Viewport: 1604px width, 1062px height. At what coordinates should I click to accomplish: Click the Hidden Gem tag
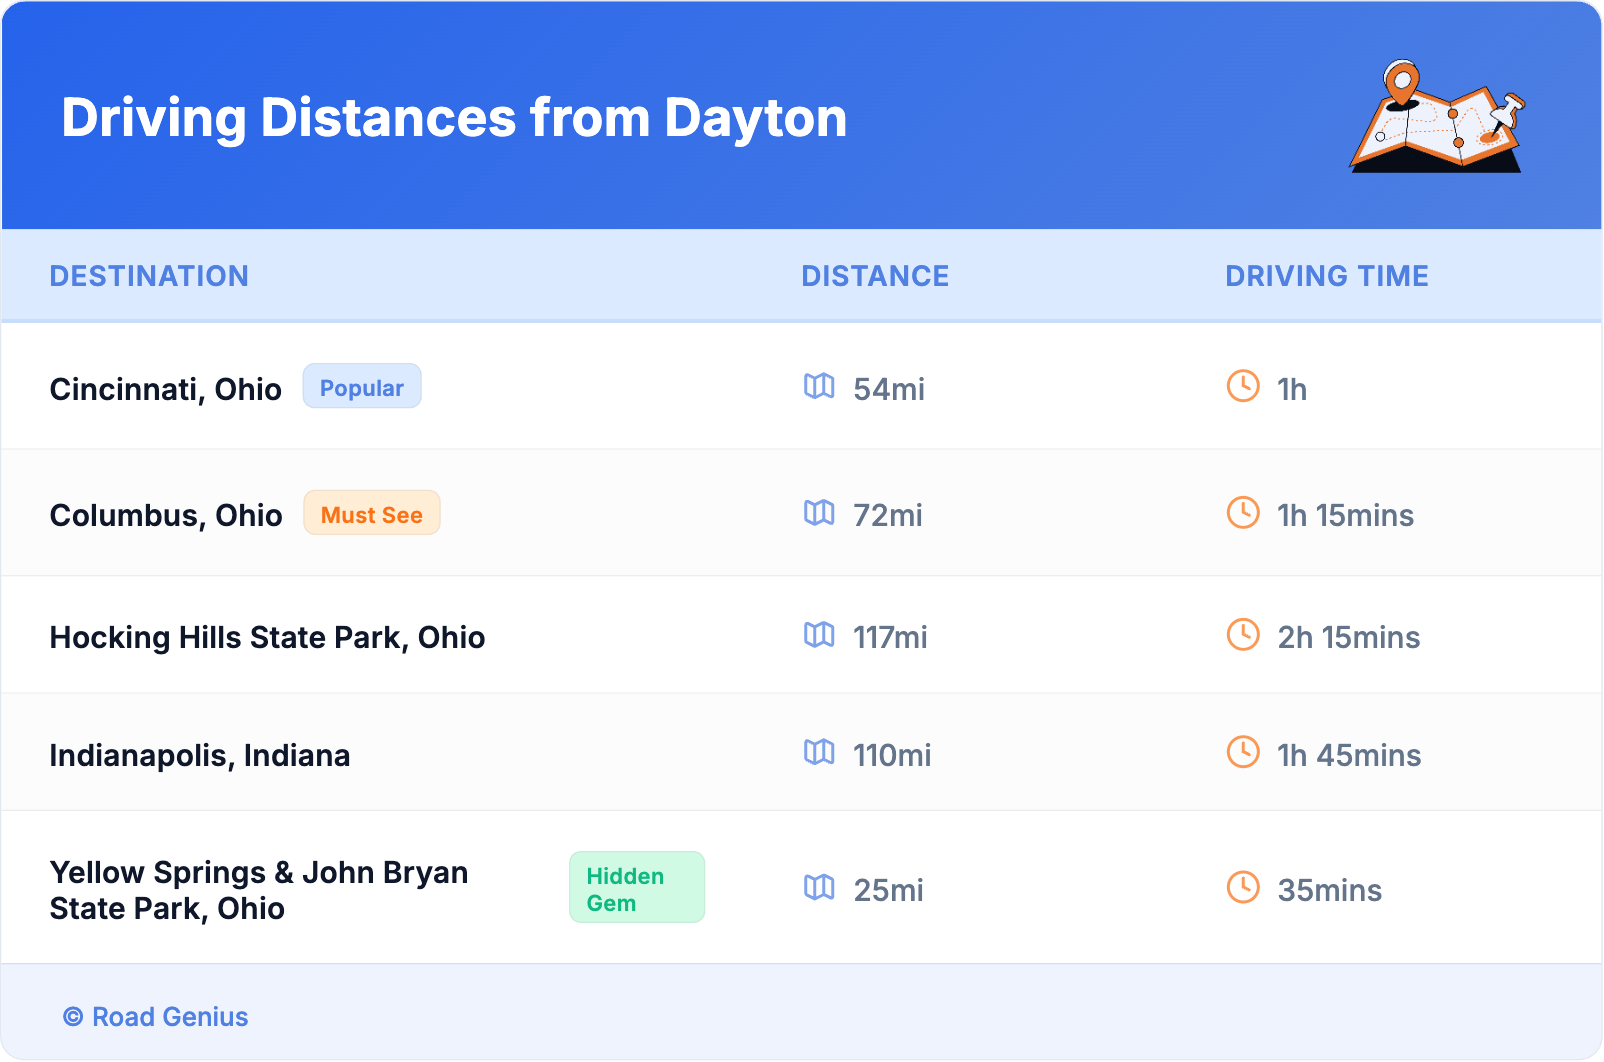point(636,888)
